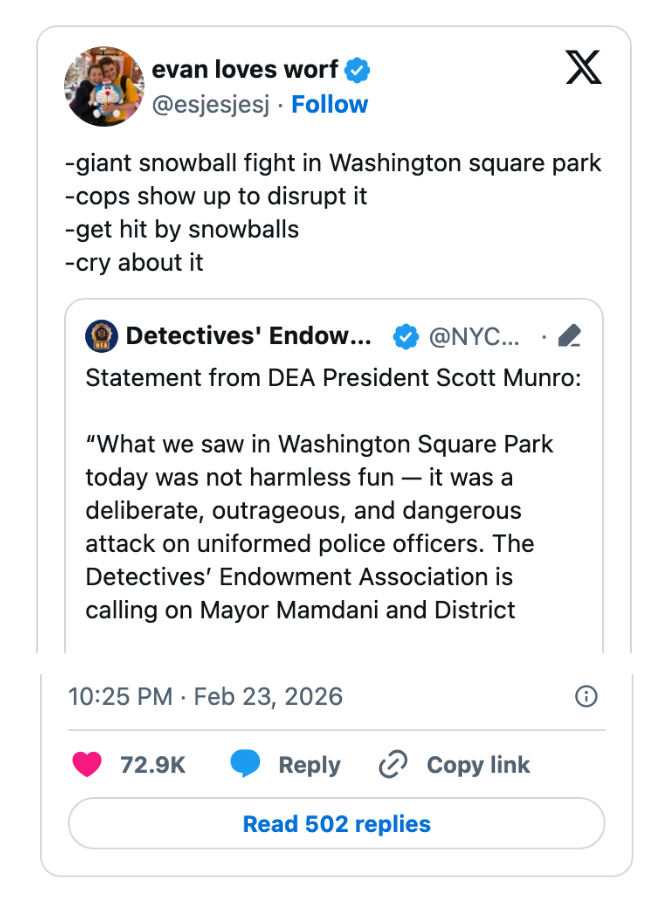This screenshot has height=918, width=672.
Task: Open the 'evan loves worf' display name
Action: point(245,70)
